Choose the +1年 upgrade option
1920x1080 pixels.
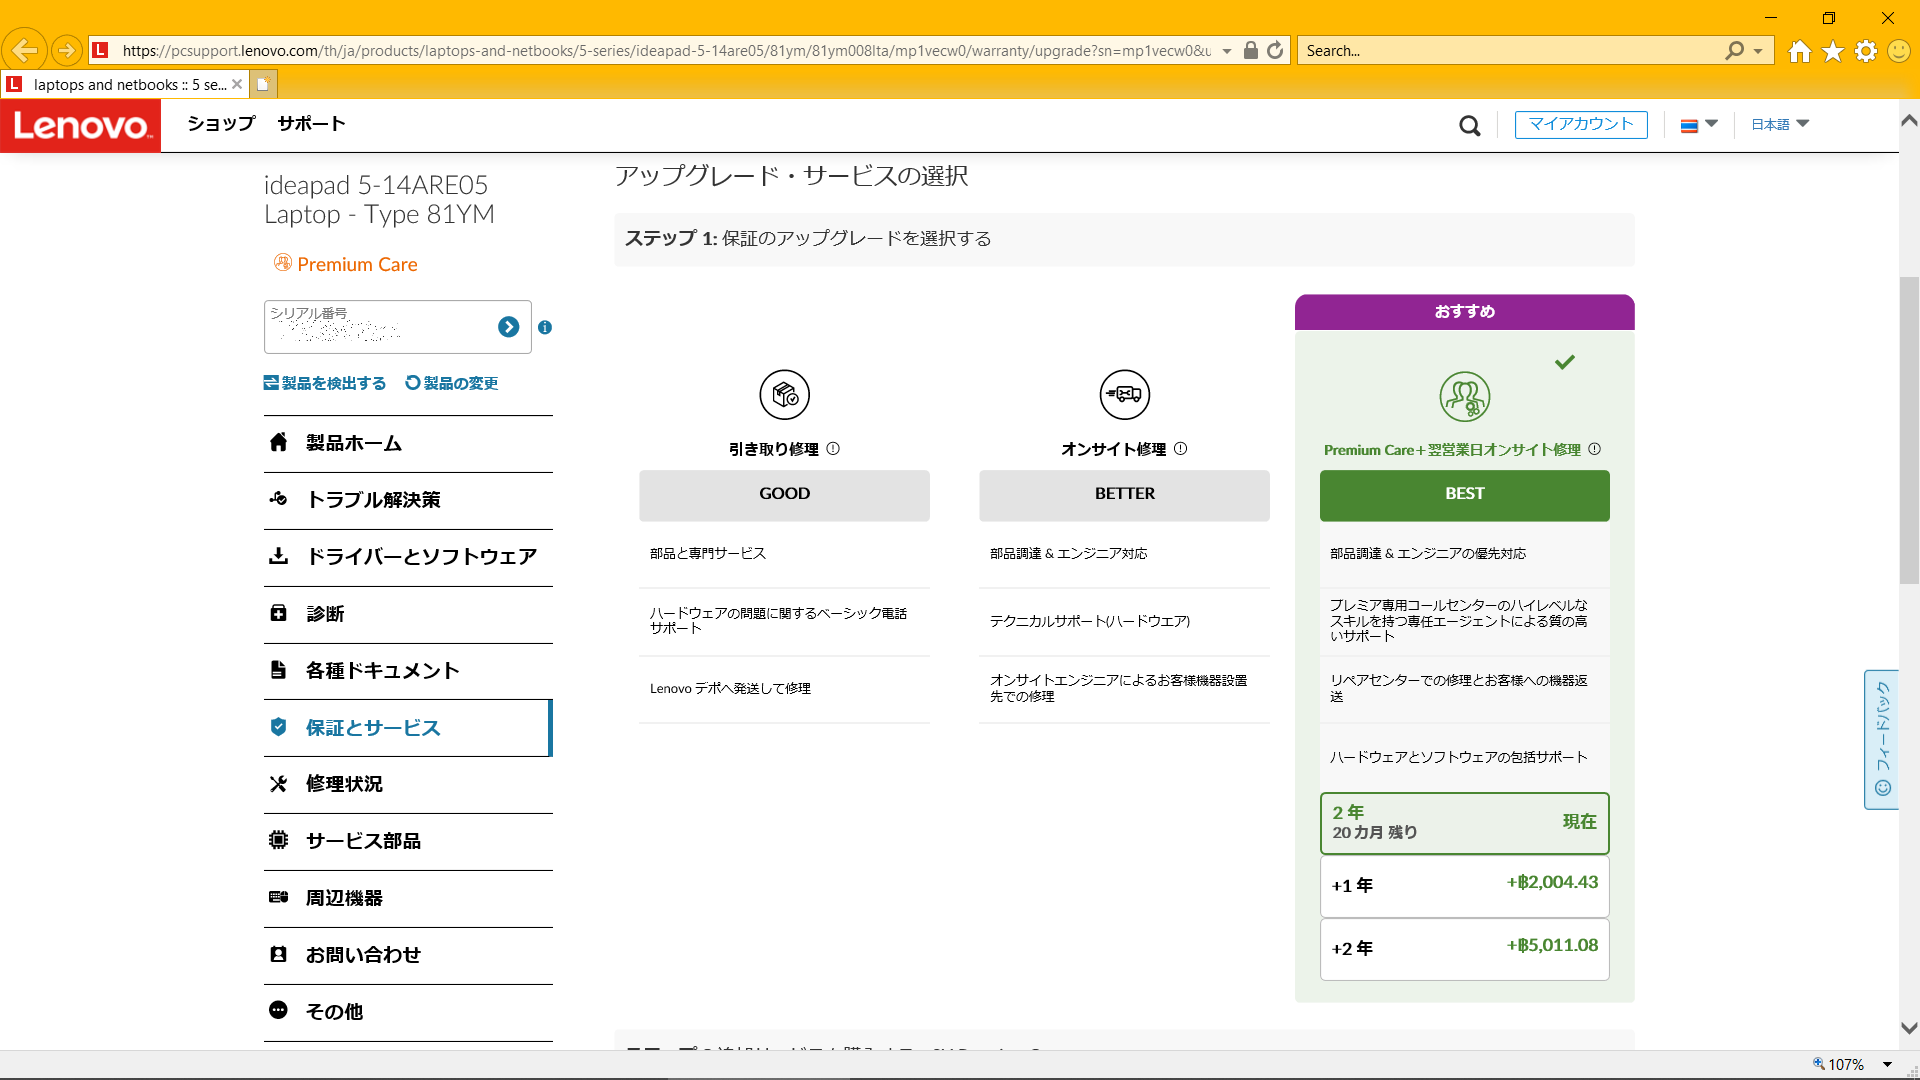pyautogui.click(x=1464, y=886)
